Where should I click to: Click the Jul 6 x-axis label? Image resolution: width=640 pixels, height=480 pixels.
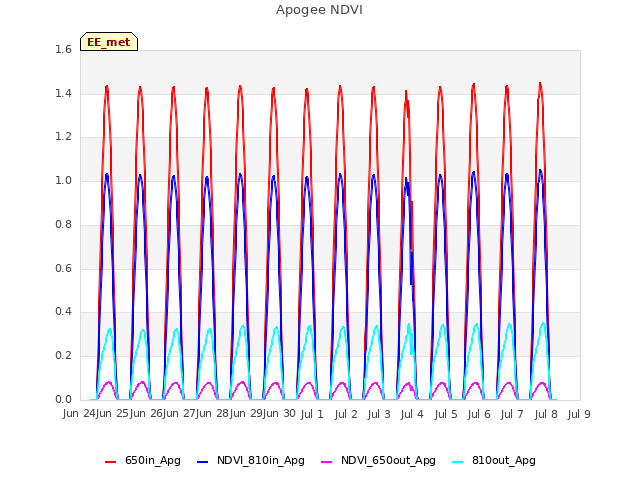coord(479,415)
